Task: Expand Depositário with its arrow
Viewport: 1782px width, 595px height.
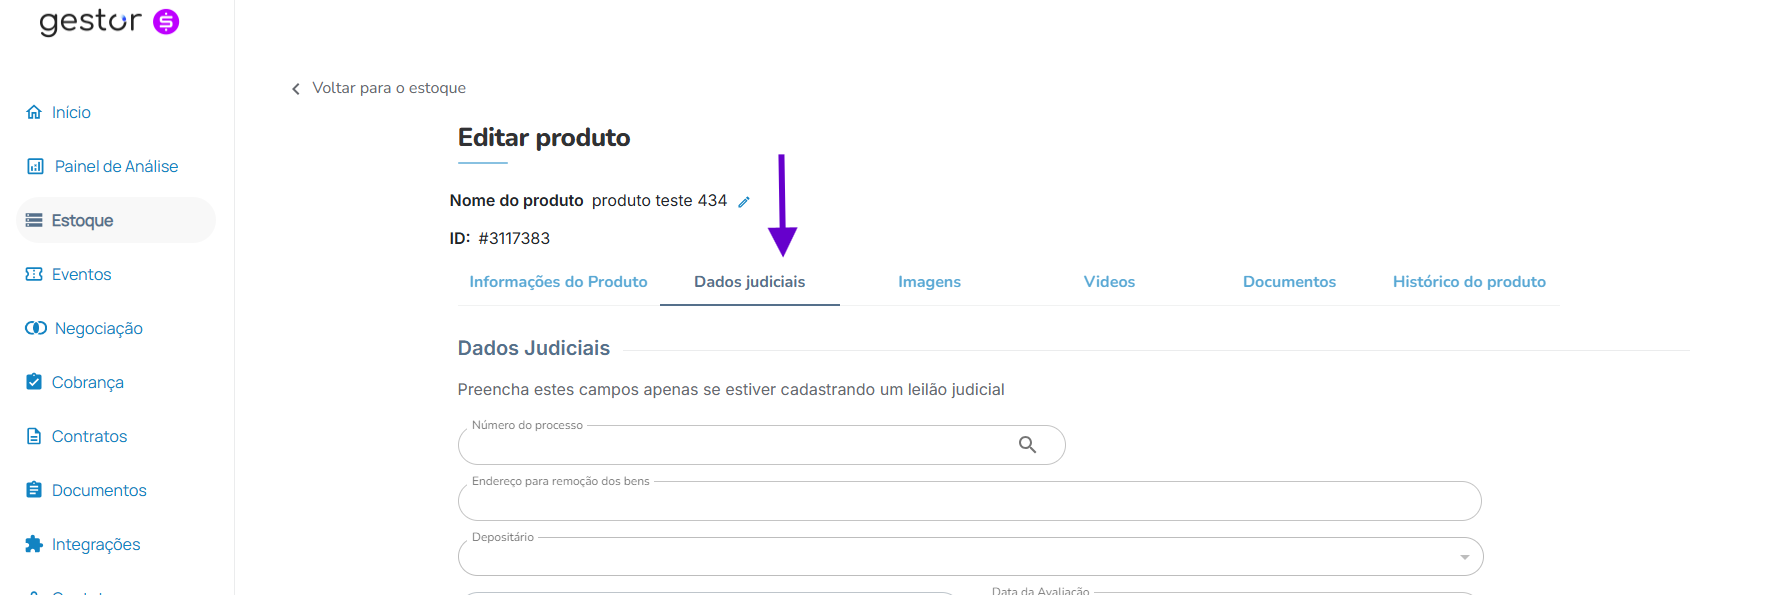Action: tap(1464, 557)
